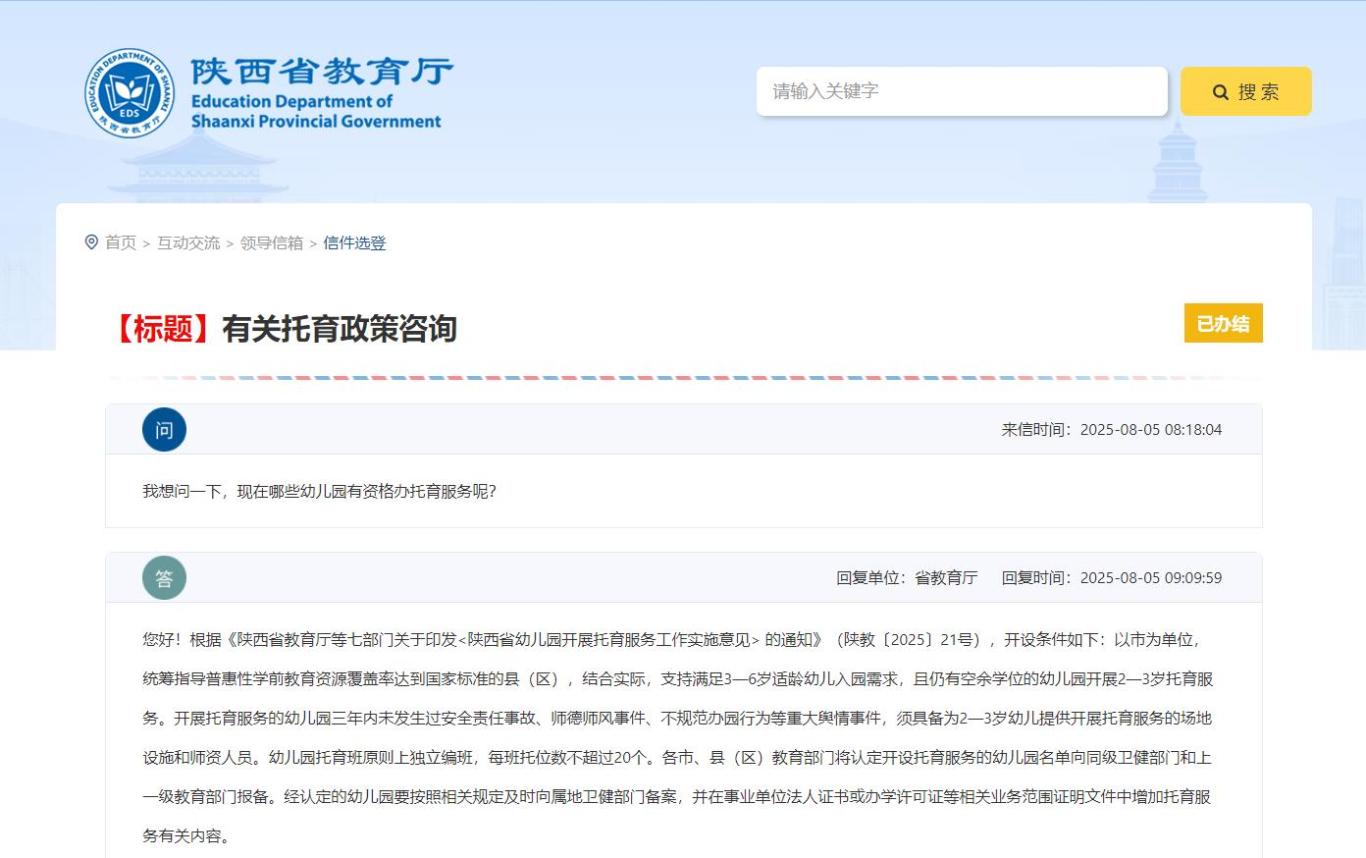Click the English name Education Department of Shaanxi
The width and height of the screenshot is (1366, 858).
[316, 111]
